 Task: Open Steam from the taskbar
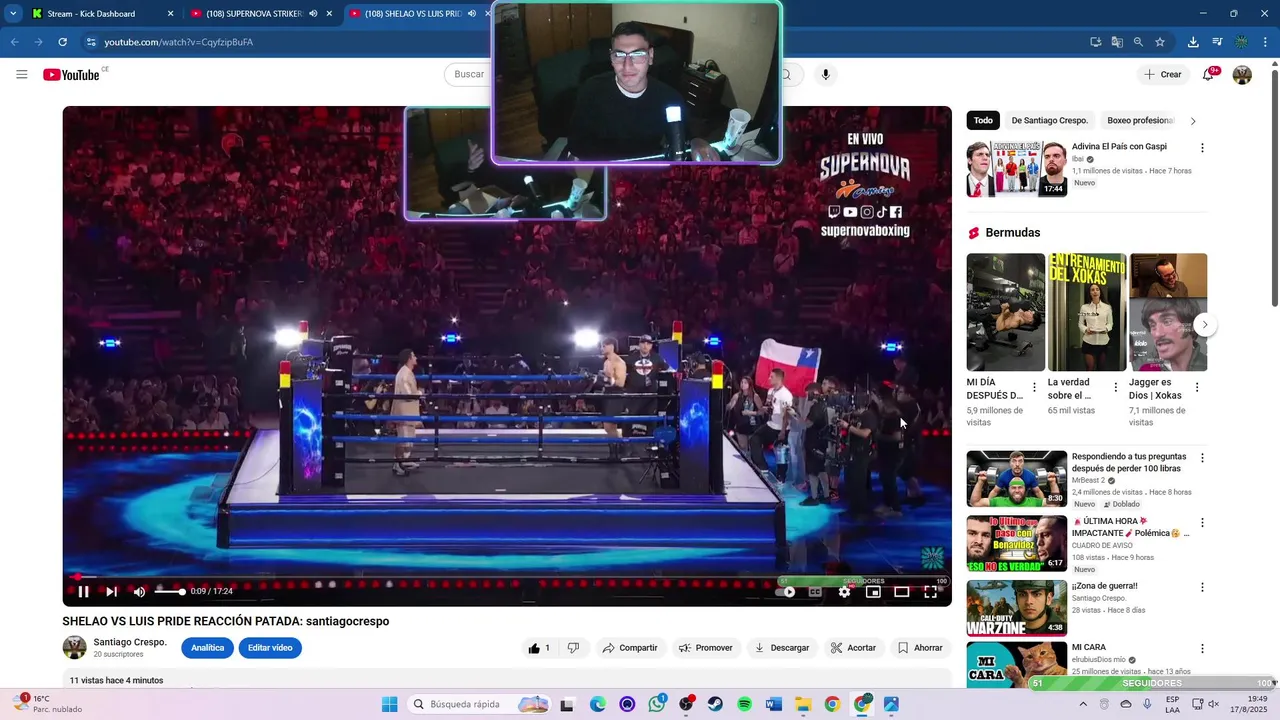(x=715, y=704)
